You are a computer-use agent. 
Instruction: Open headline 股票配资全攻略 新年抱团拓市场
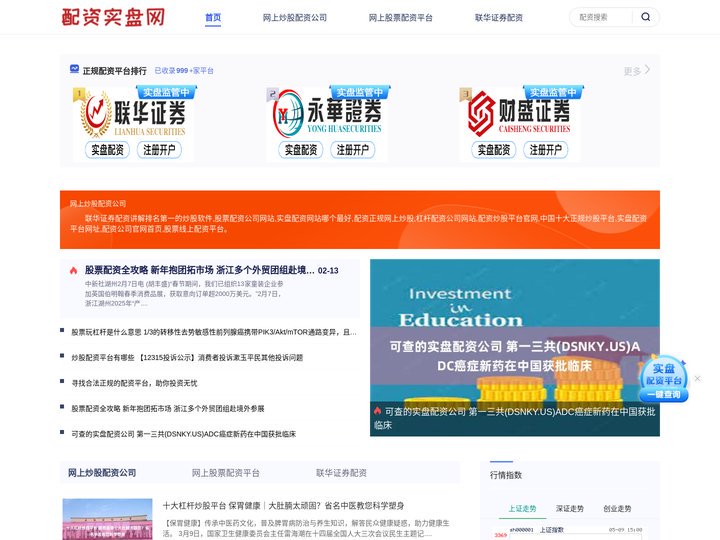[x=199, y=270]
